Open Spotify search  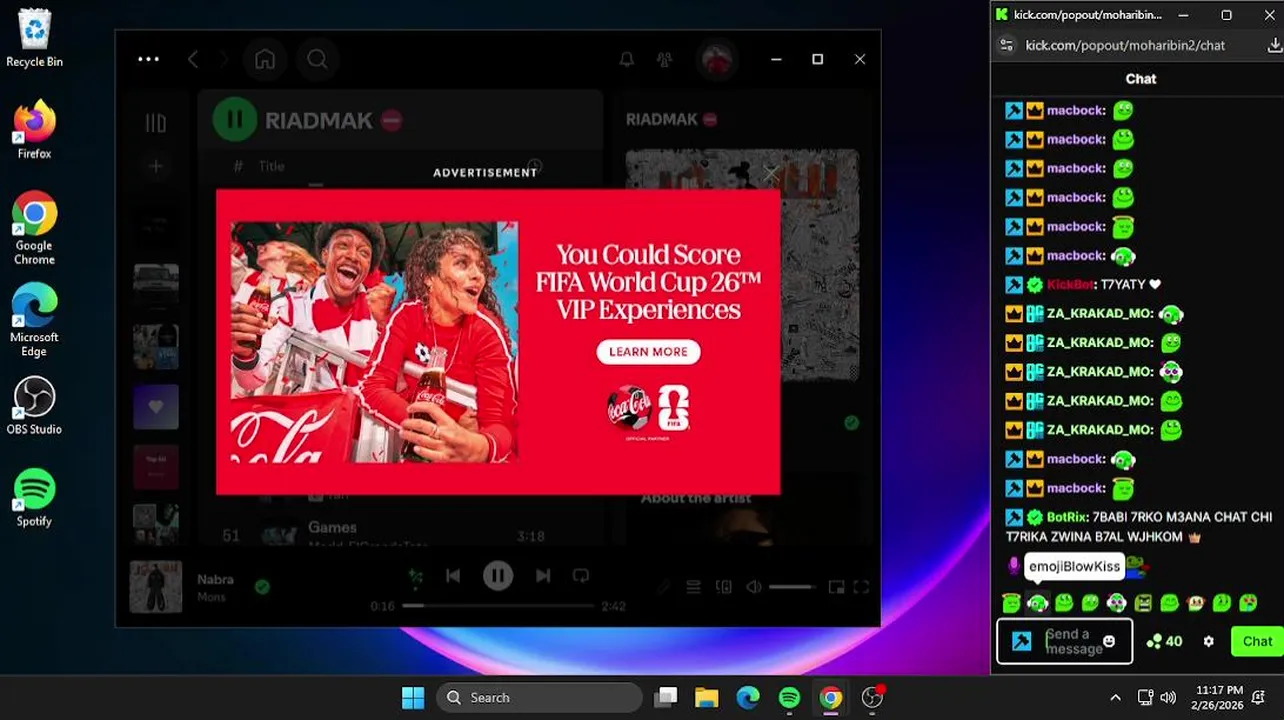click(x=317, y=59)
